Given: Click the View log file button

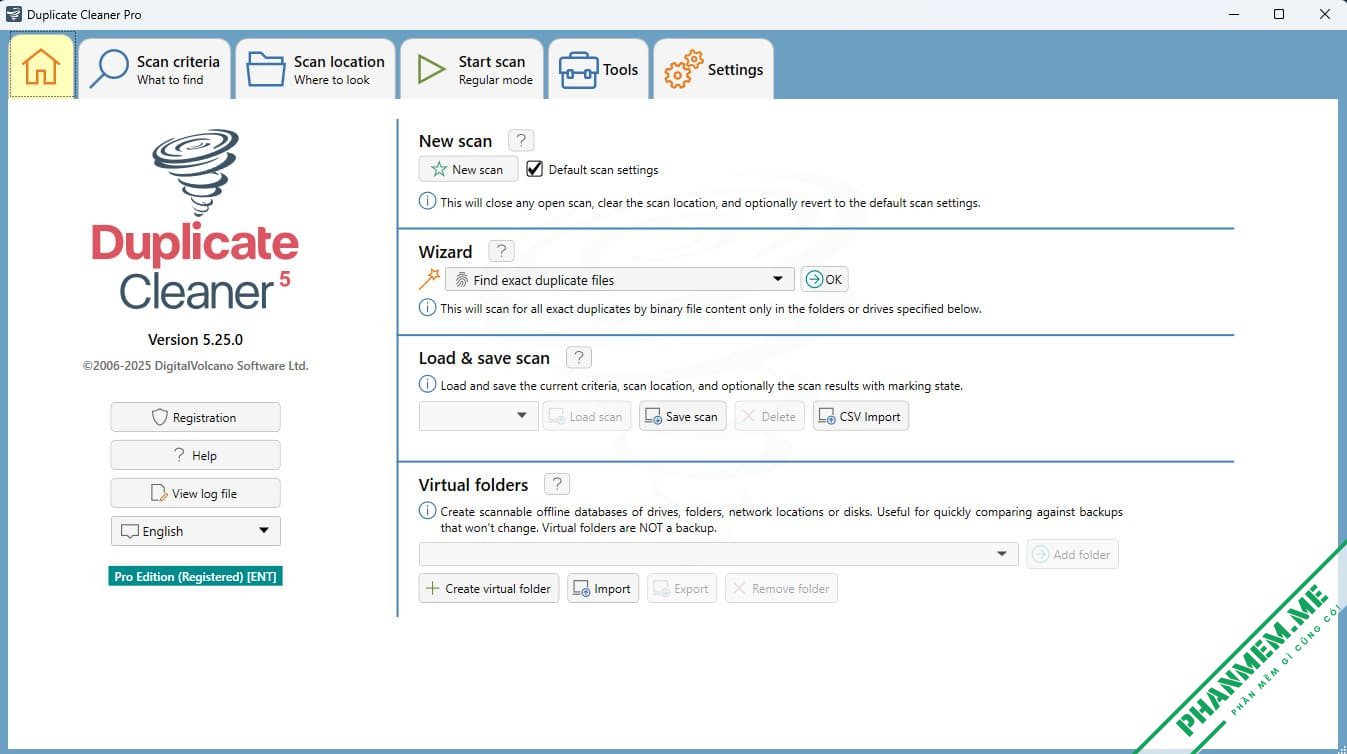Looking at the screenshot, I should (x=196, y=493).
